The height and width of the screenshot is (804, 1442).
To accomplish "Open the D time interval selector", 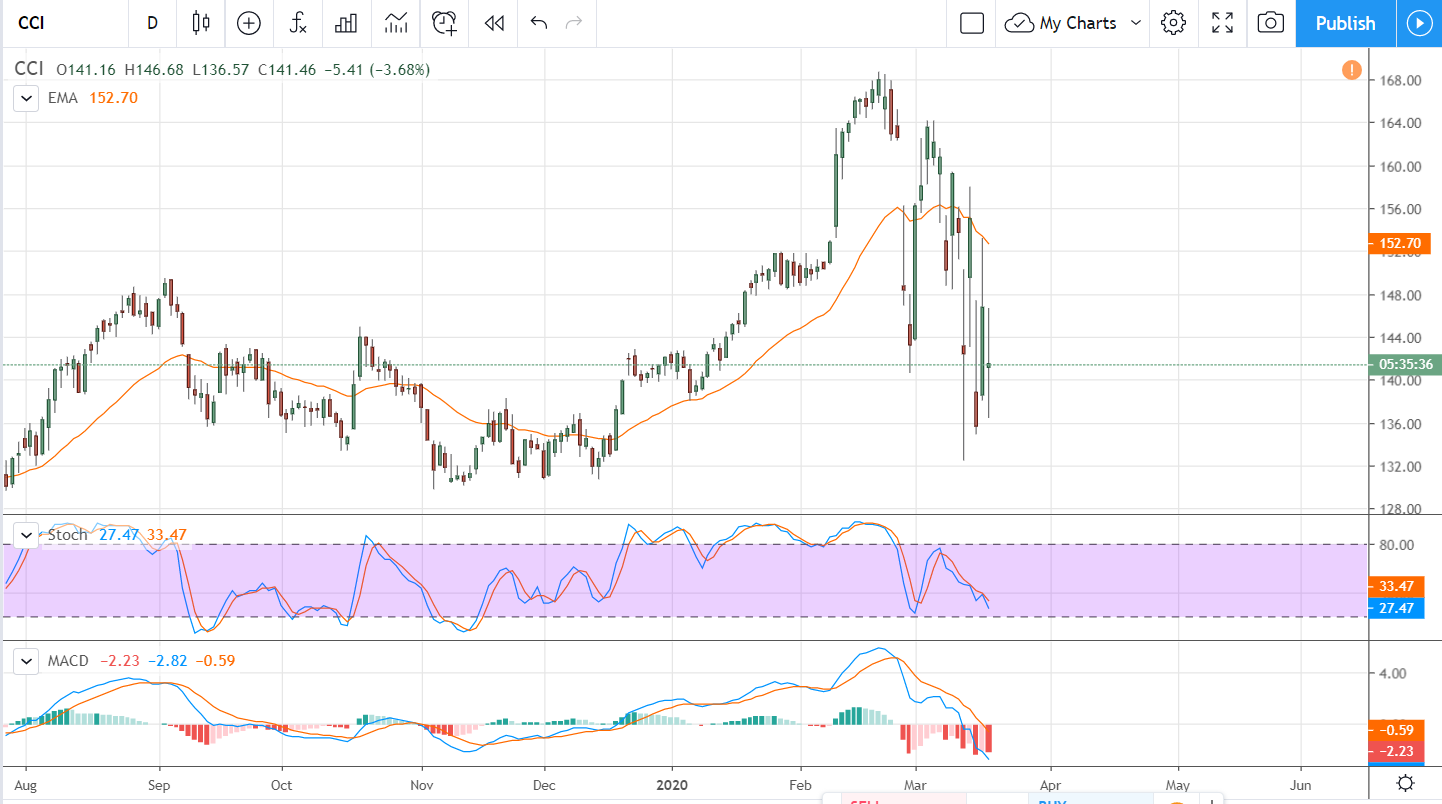I will click(x=153, y=23).
